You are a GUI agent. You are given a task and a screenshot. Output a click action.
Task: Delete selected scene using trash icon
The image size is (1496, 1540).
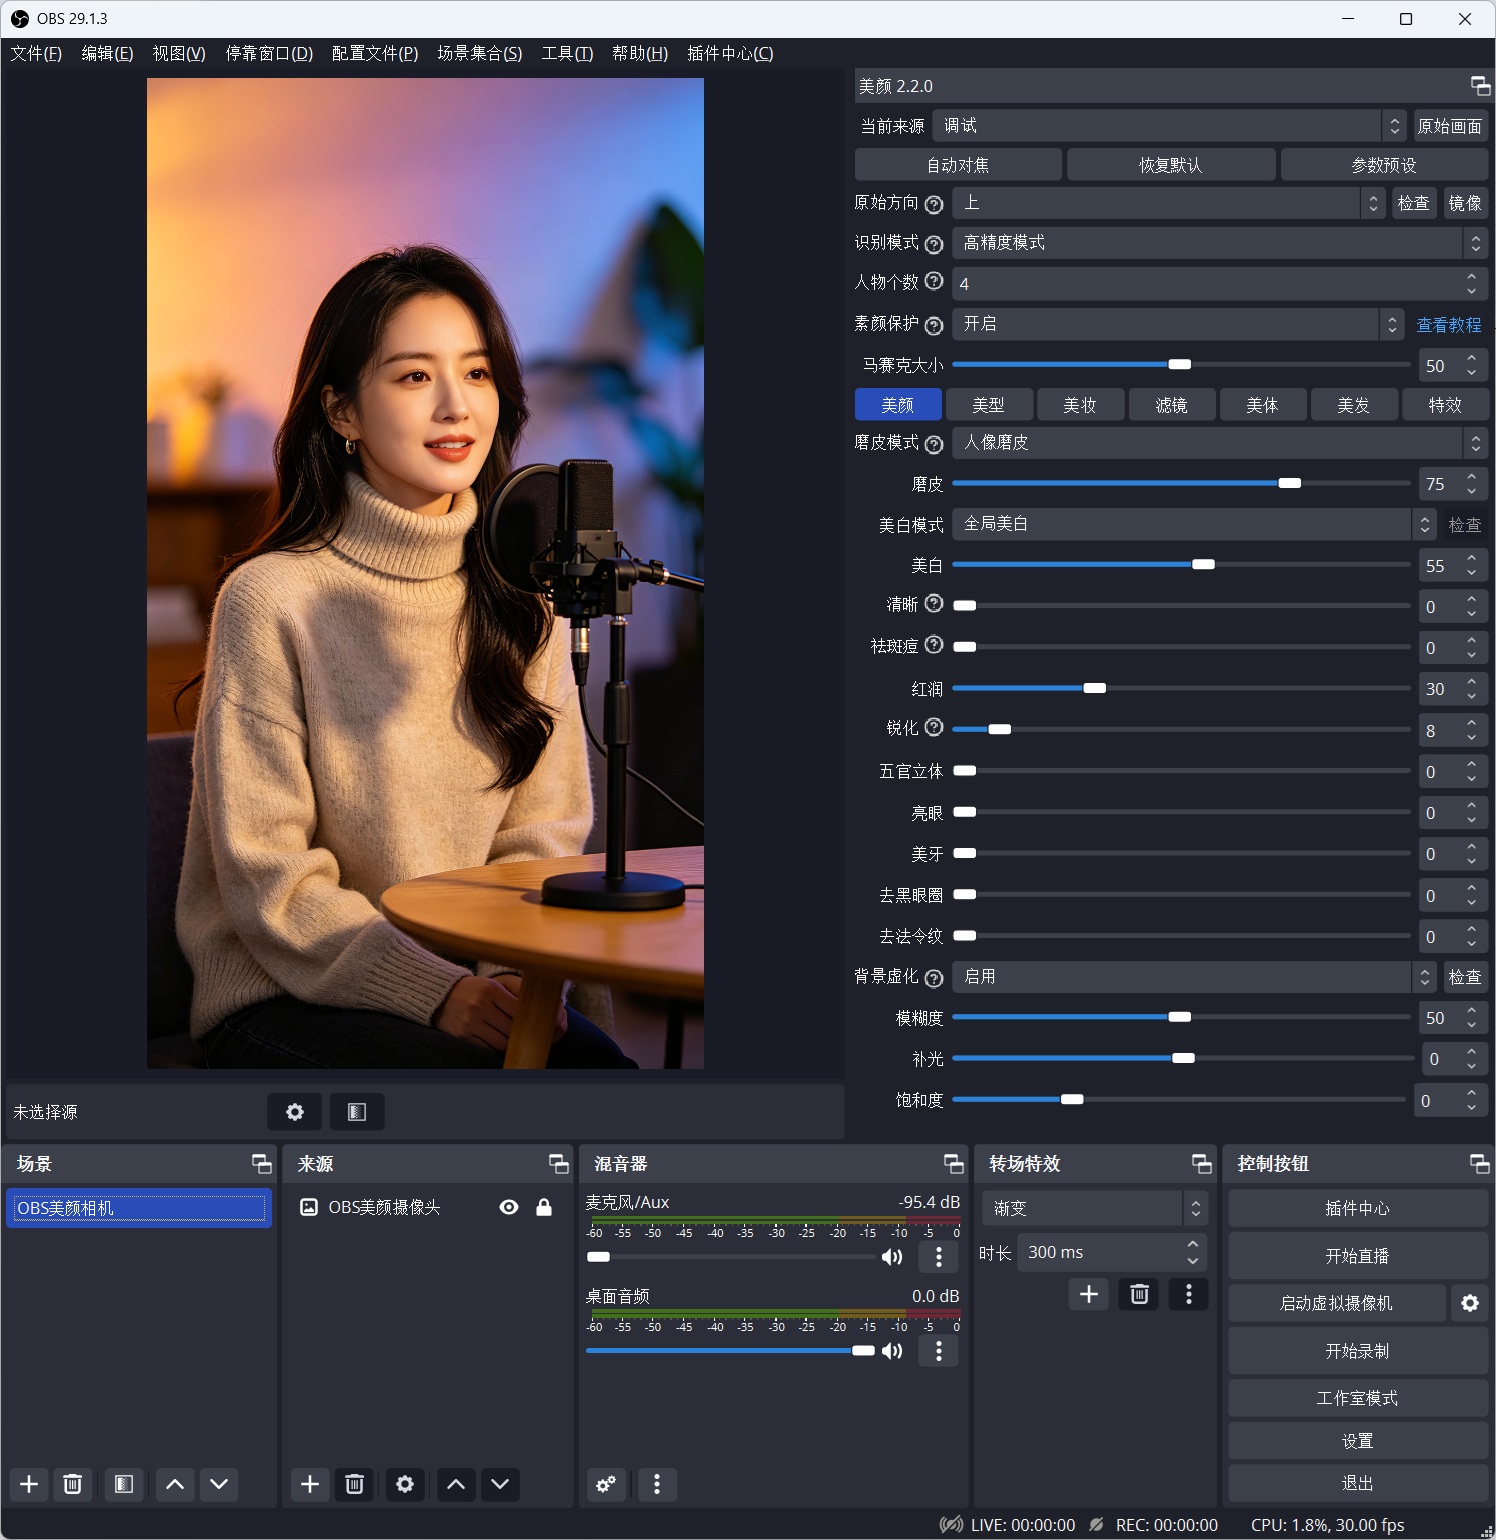click(x=73, y=1485)
